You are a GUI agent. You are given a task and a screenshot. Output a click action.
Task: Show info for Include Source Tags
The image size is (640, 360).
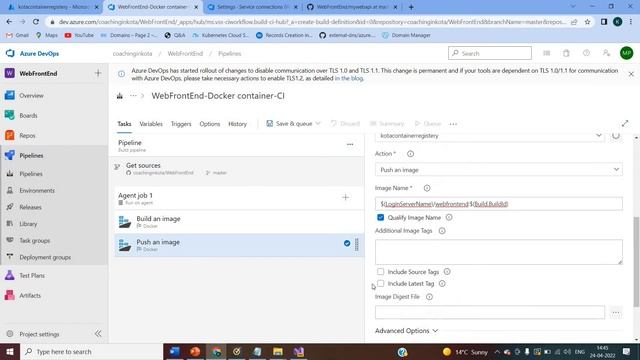pos(447,272)
